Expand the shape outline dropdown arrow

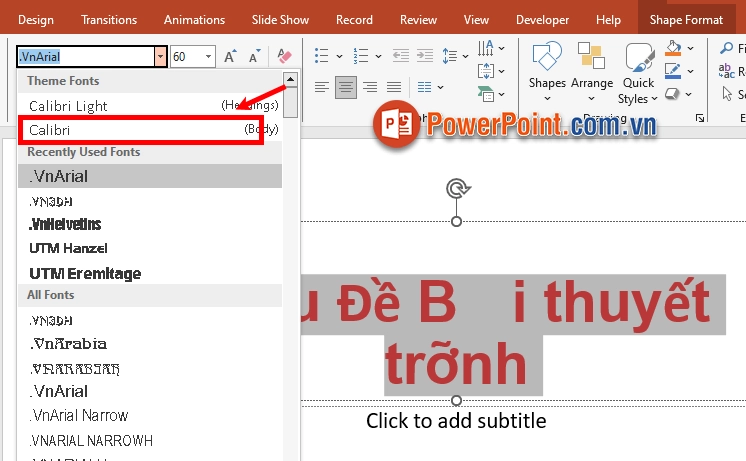click(x=690, y=71)
